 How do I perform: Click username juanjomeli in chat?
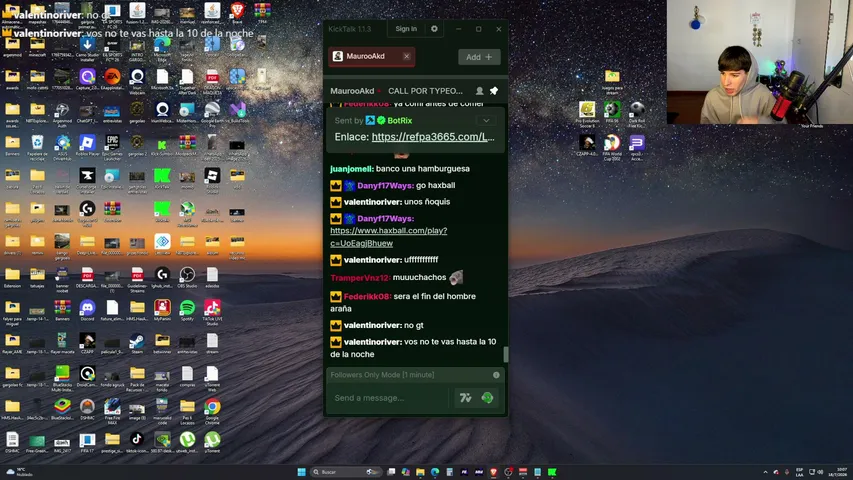[x=351, y=169]
